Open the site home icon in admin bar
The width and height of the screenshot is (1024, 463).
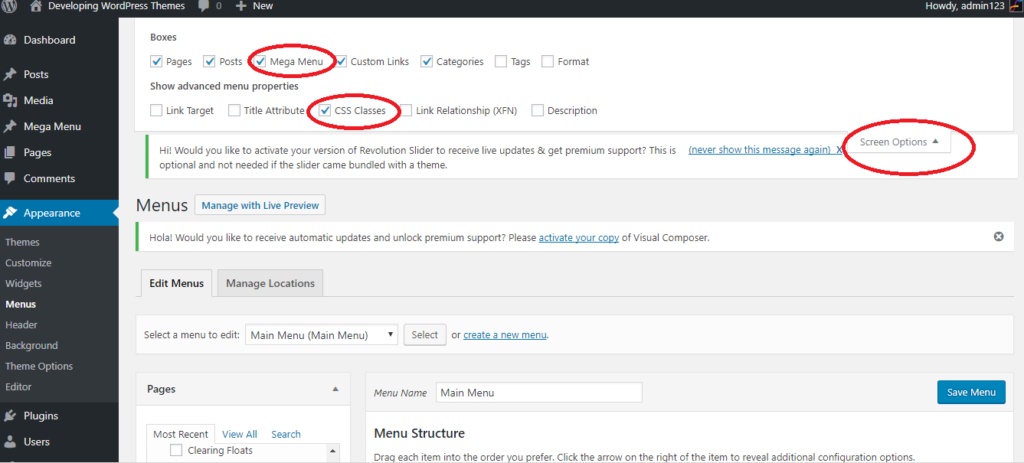[35, 6]
